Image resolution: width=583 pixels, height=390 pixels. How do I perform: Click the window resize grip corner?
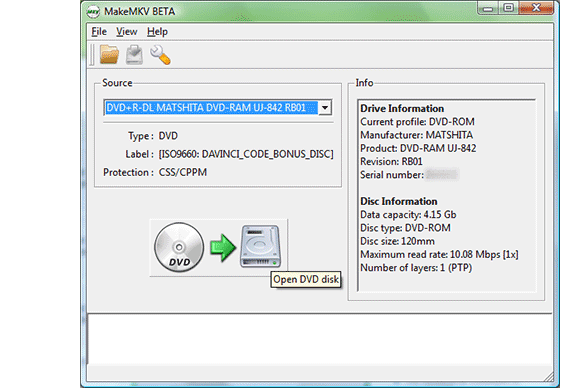(x=549, y=377)
